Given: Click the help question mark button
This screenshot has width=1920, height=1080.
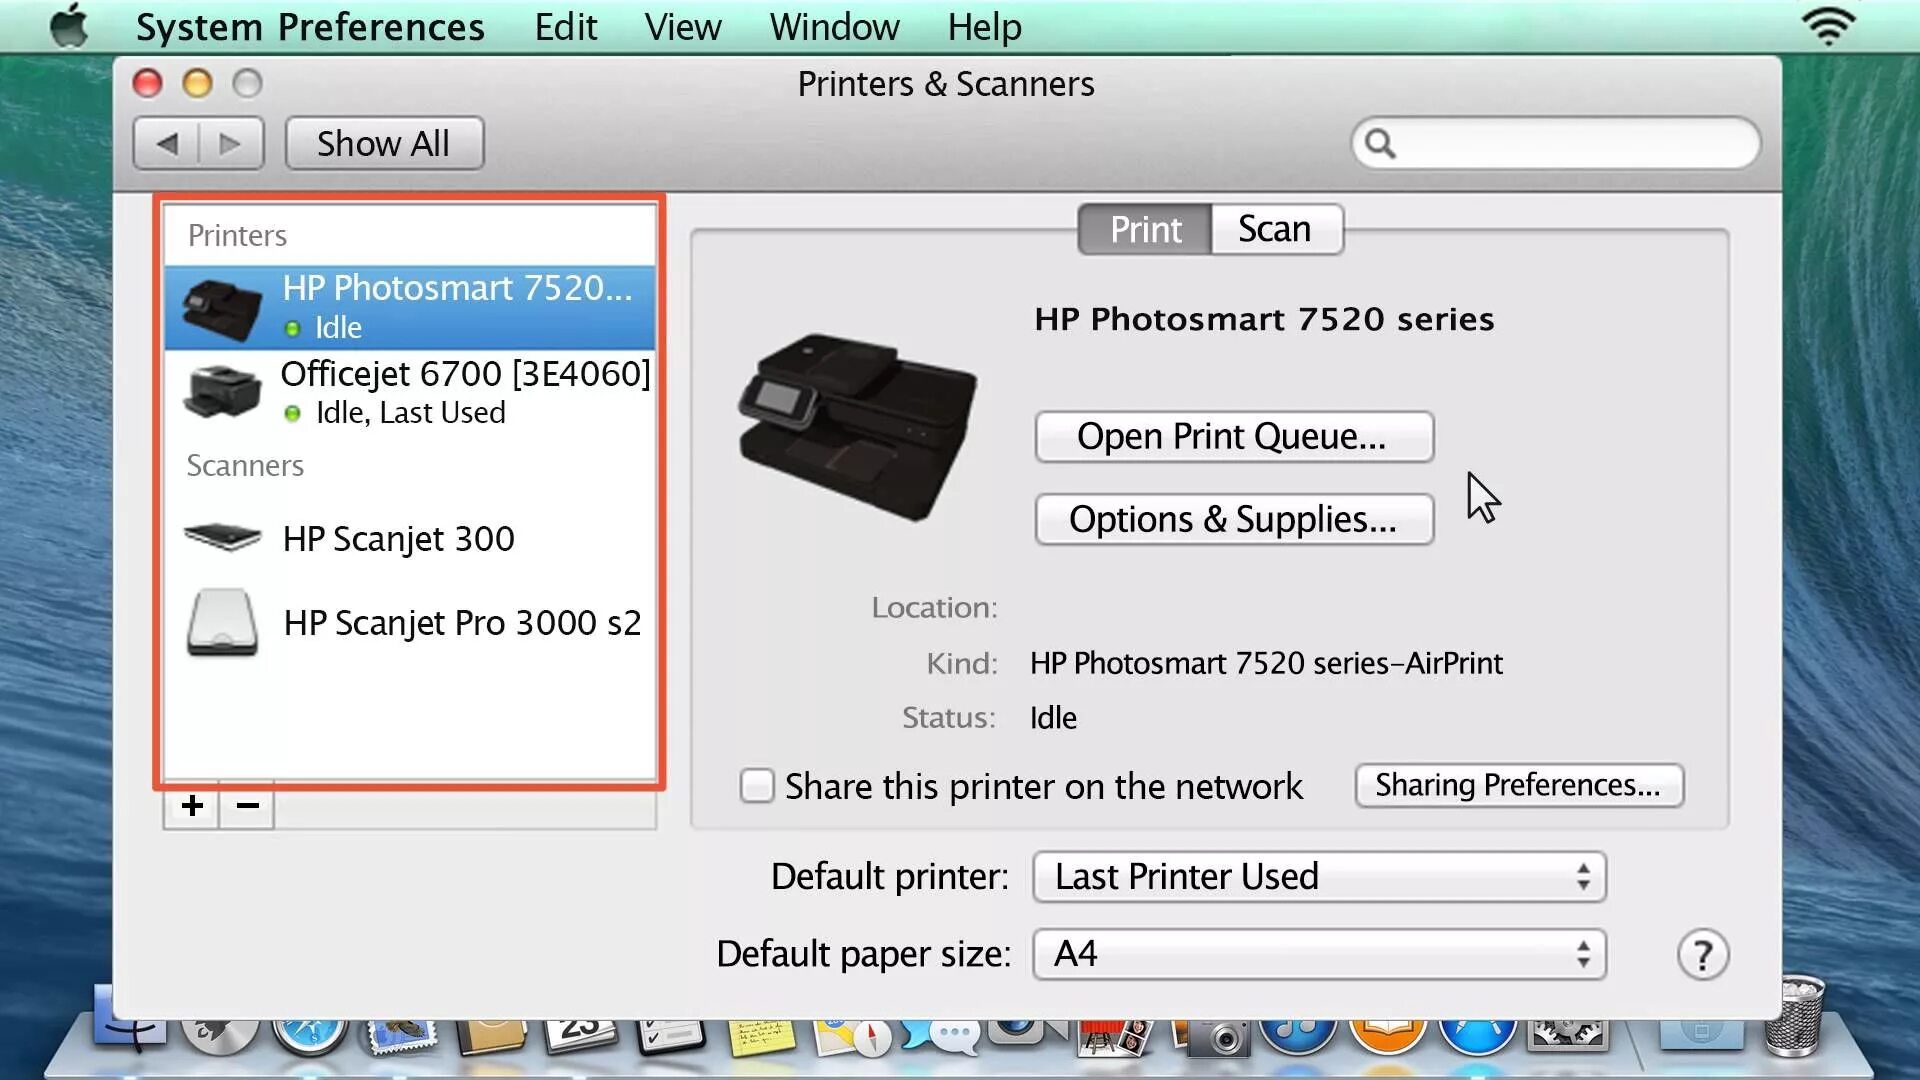Looking at the screenshot, I should (x=1702, y=955).
